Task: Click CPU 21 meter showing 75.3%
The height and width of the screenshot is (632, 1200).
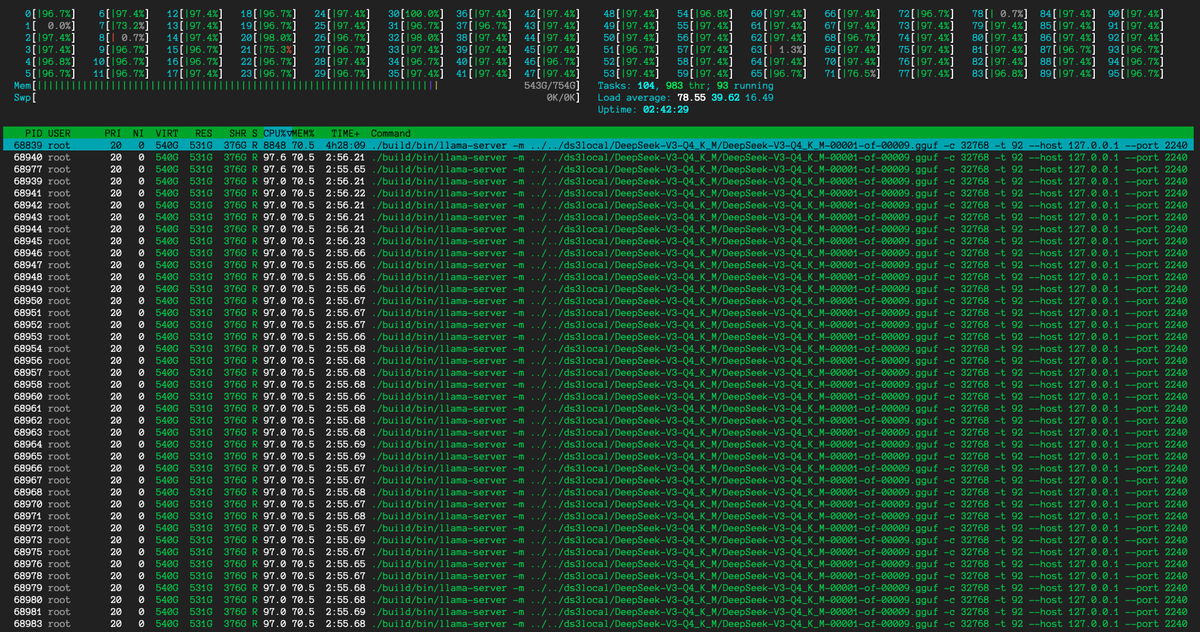Action: point(267,50)
